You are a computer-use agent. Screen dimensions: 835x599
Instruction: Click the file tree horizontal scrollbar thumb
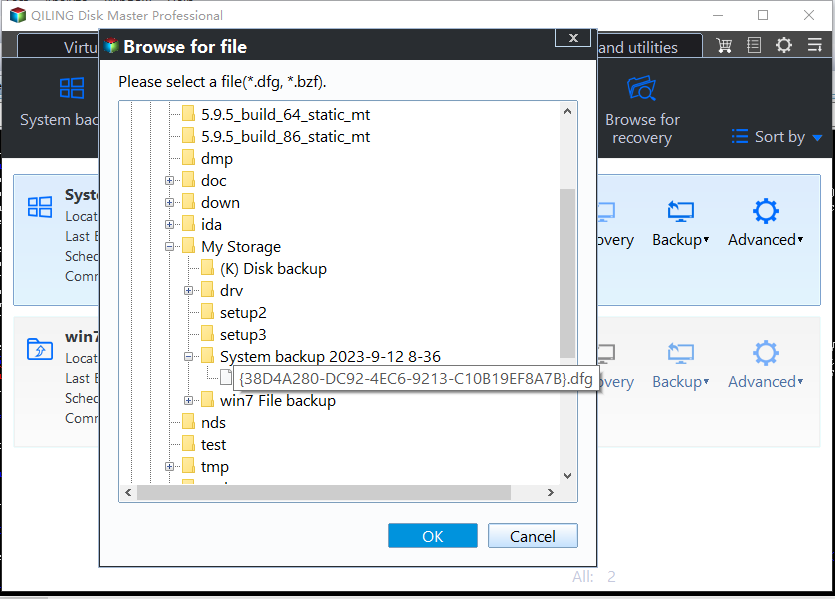point(324,493)
